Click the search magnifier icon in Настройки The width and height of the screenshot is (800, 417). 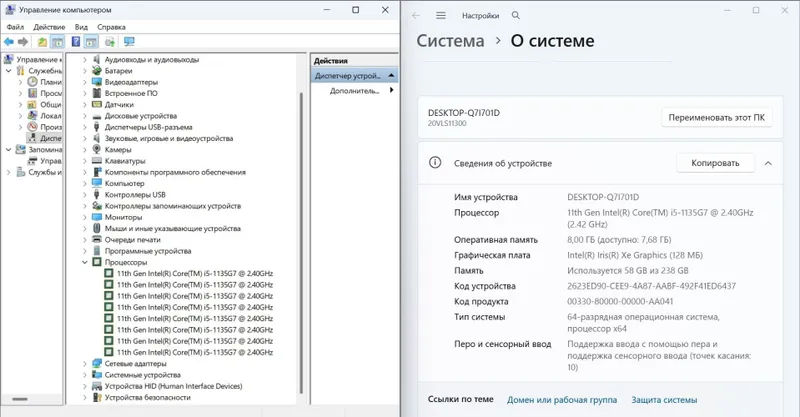(x=516, y=16)
